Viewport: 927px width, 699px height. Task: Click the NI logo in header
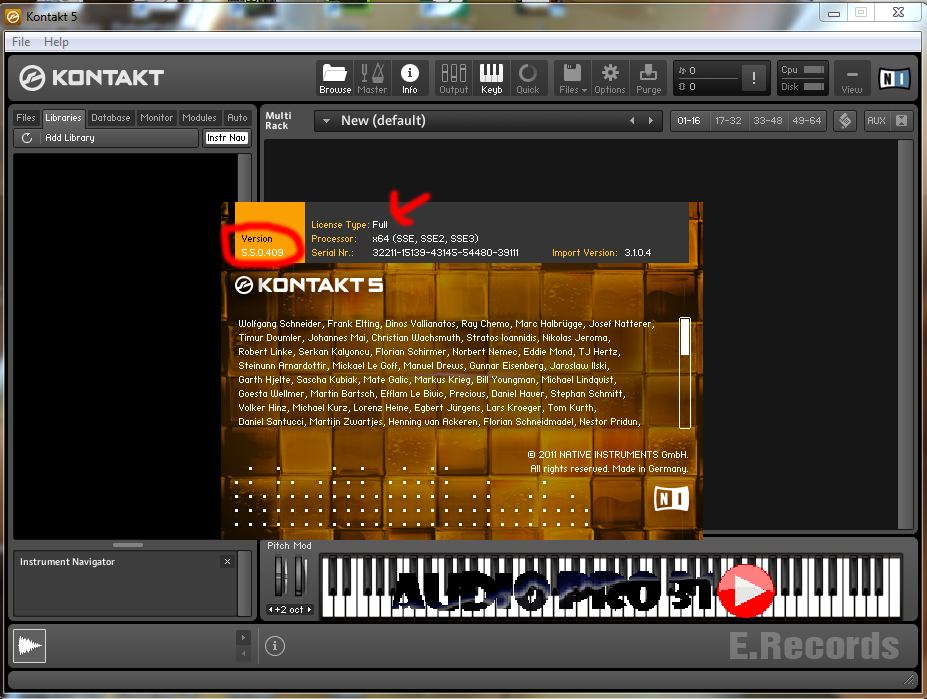click(894, 78)
